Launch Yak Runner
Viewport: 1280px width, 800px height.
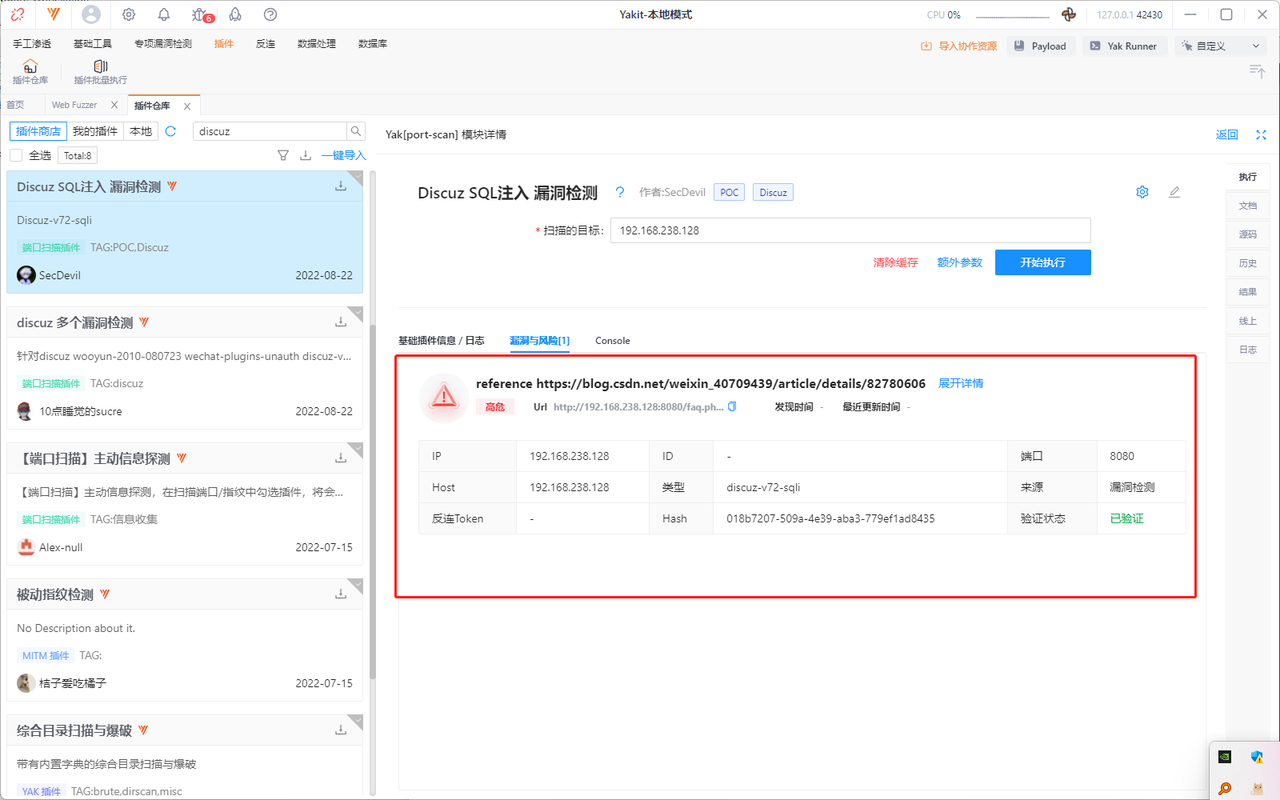click(x=1124, y=46)
